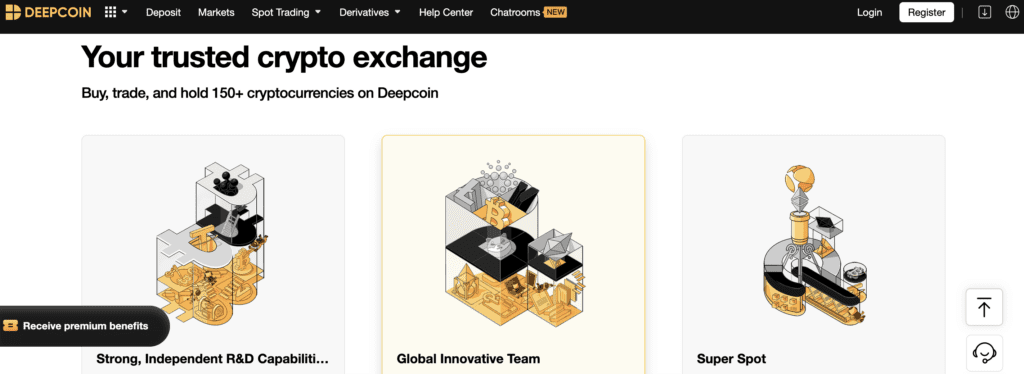The width and height of the screenshot is (1024, 374).
Task: Click the Register button
Action: [926, 12]
